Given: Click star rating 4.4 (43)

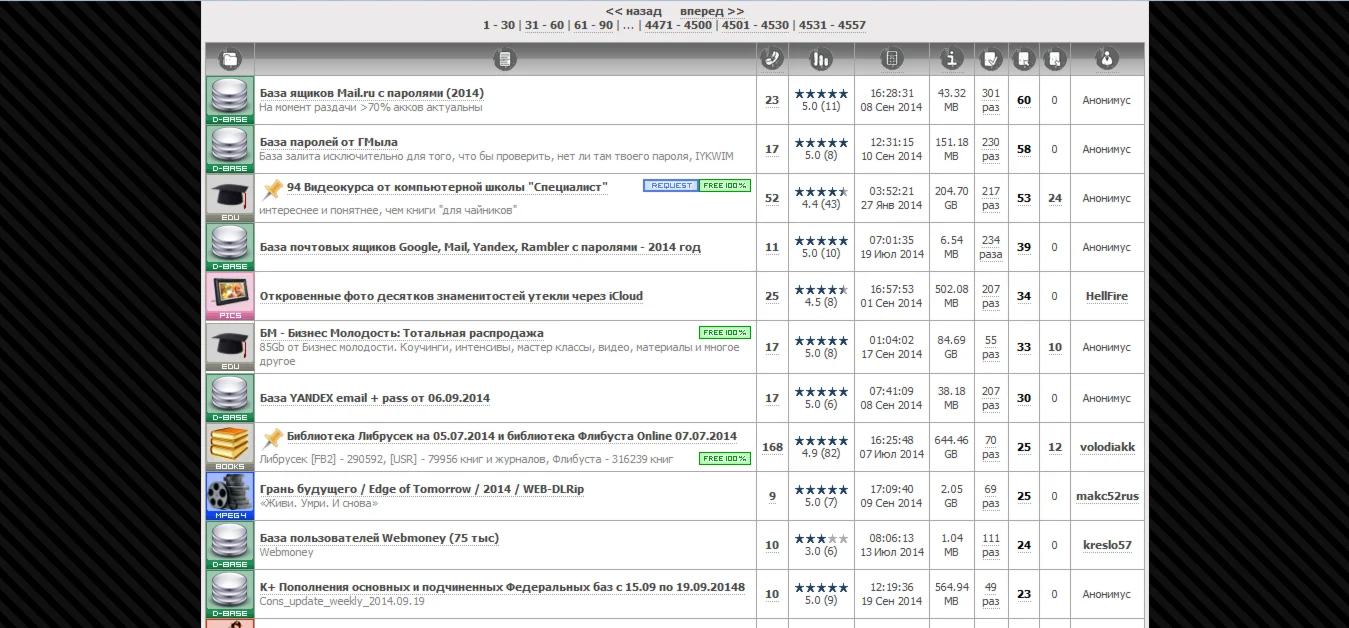Looking at the screenshot, I should pyautogui.click(x=821, y=198).
